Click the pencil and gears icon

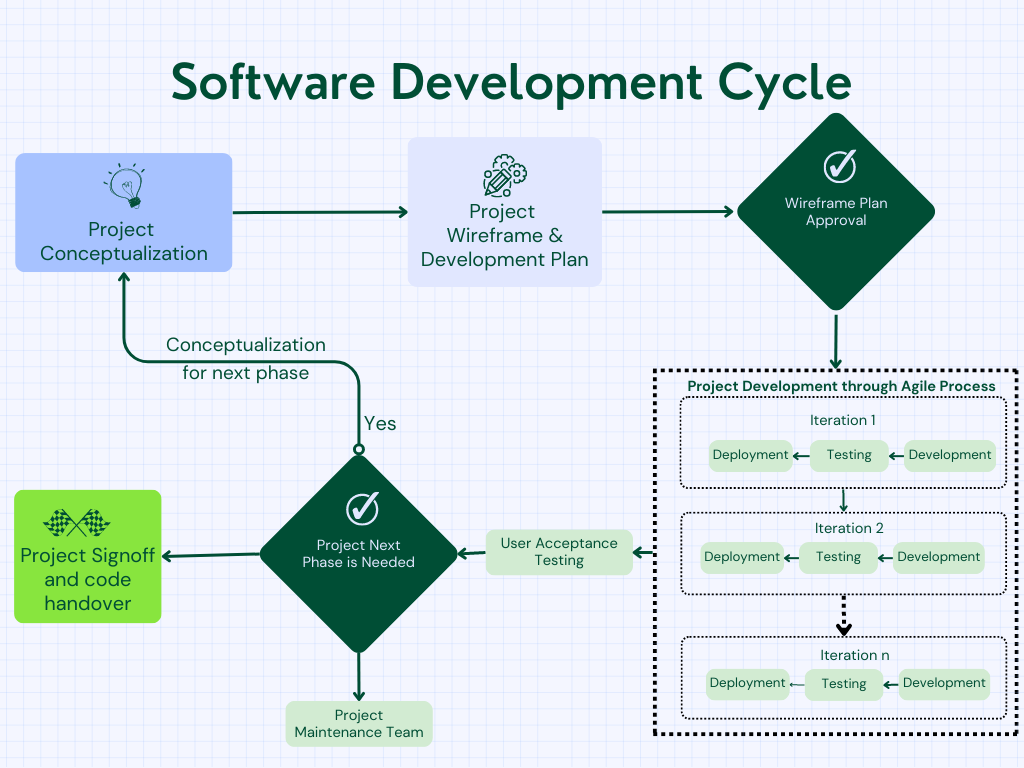point(505,176)
